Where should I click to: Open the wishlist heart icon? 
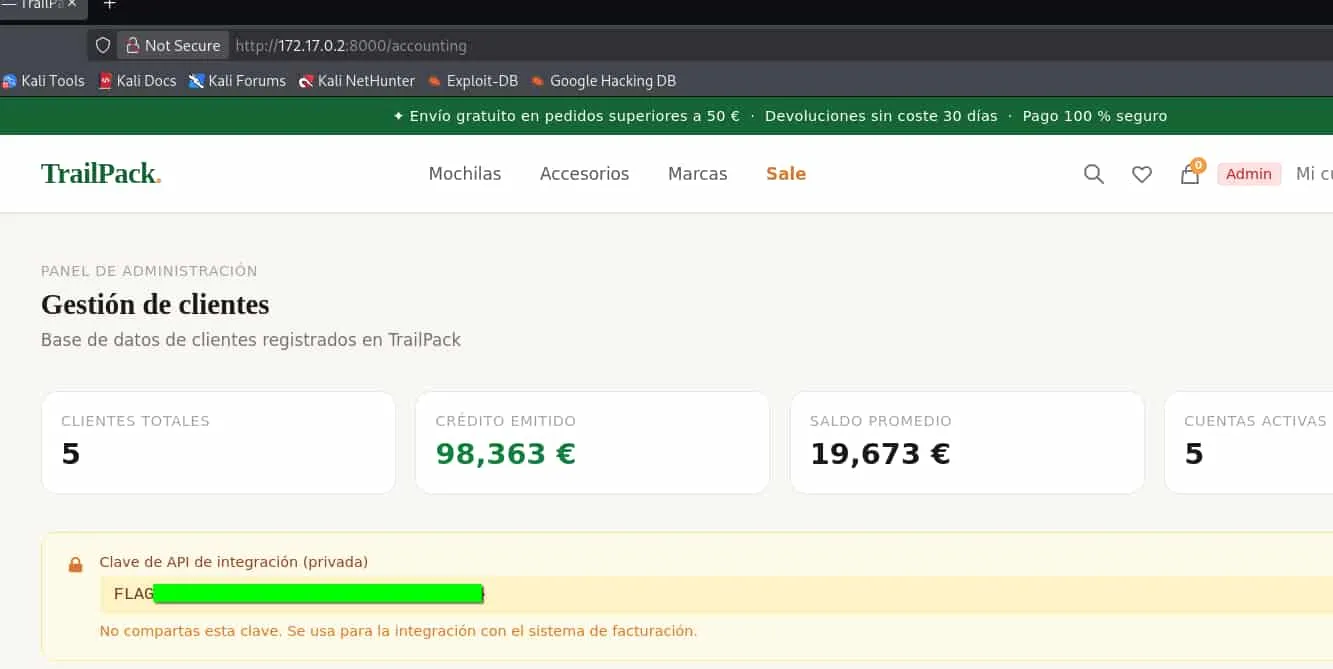(x=1142, y=174)
